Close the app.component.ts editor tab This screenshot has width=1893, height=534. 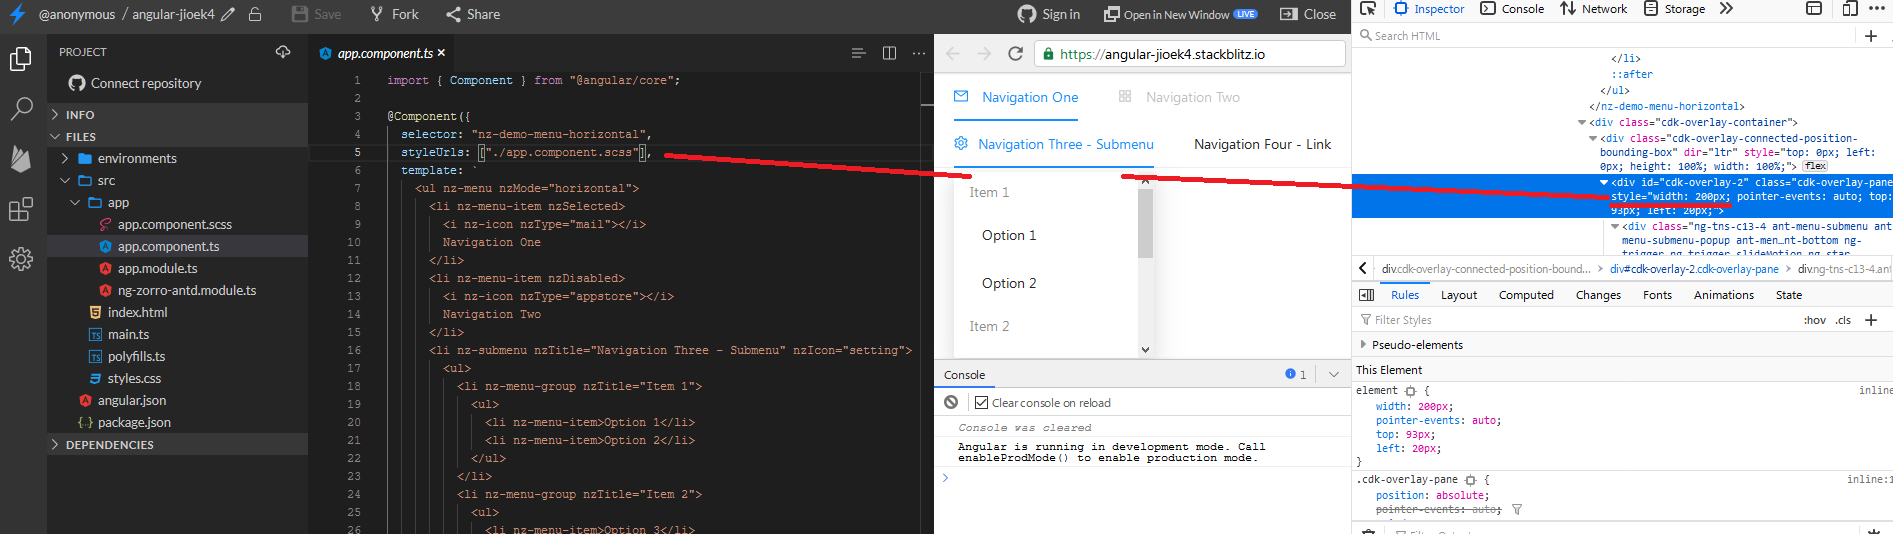[441, 53]
